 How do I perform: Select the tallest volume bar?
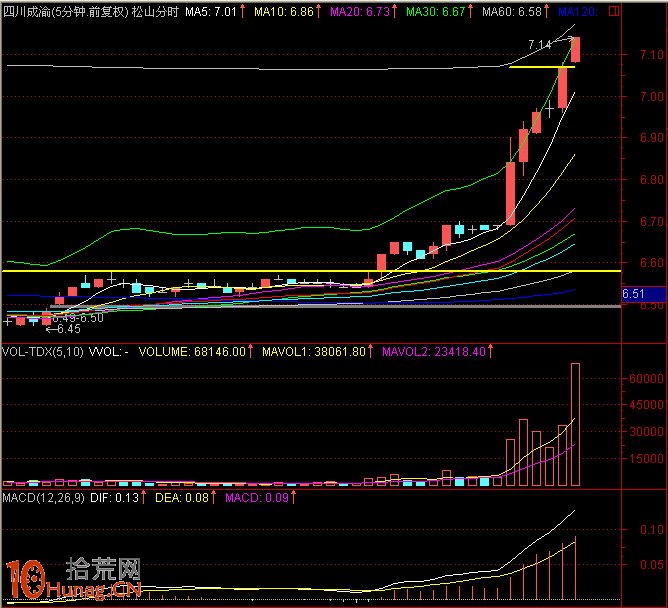click(575, 424)
